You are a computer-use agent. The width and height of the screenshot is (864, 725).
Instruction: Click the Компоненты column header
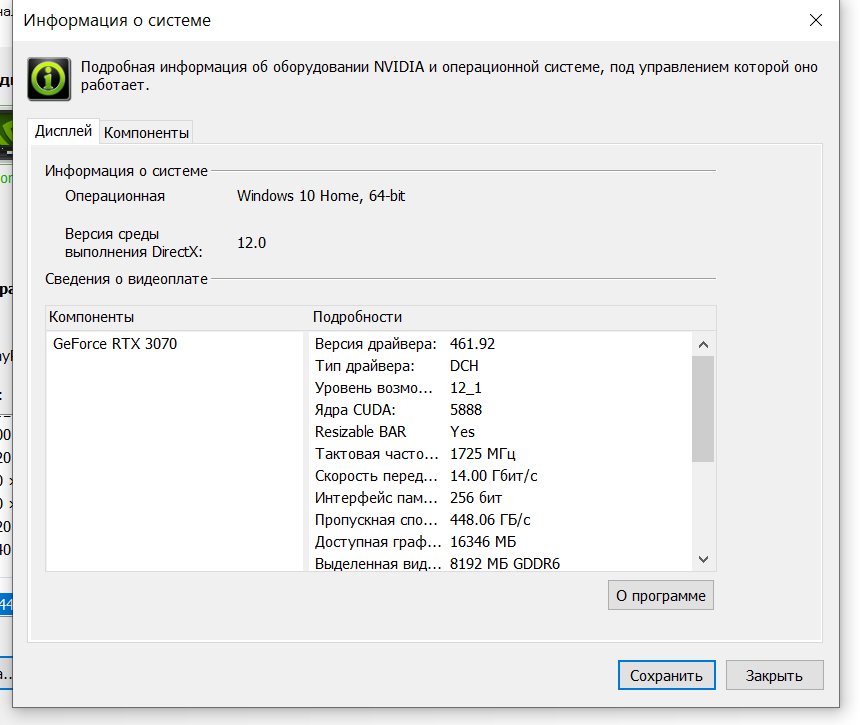click(x=91, y=317)
